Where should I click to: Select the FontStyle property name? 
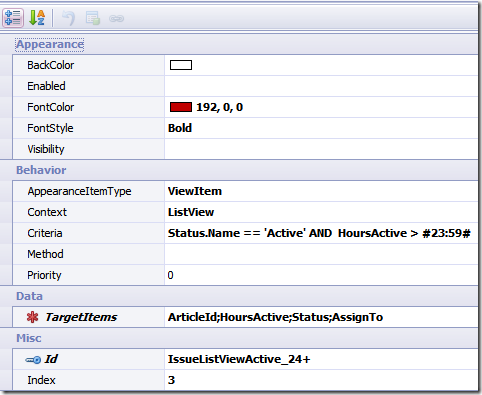[x=50, y=128]
